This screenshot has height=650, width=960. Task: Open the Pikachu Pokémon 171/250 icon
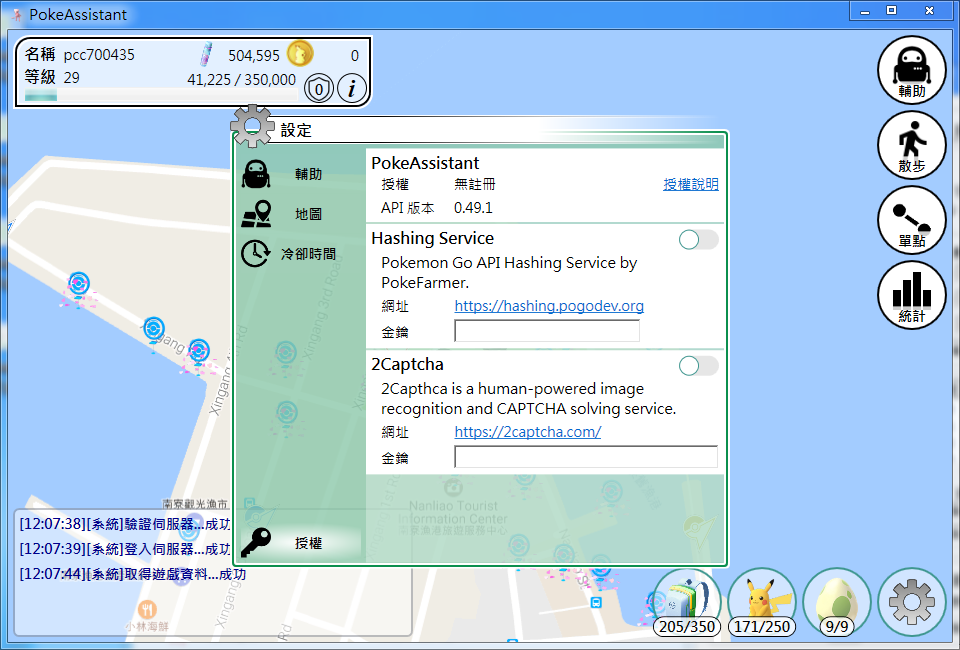point(762,603)
